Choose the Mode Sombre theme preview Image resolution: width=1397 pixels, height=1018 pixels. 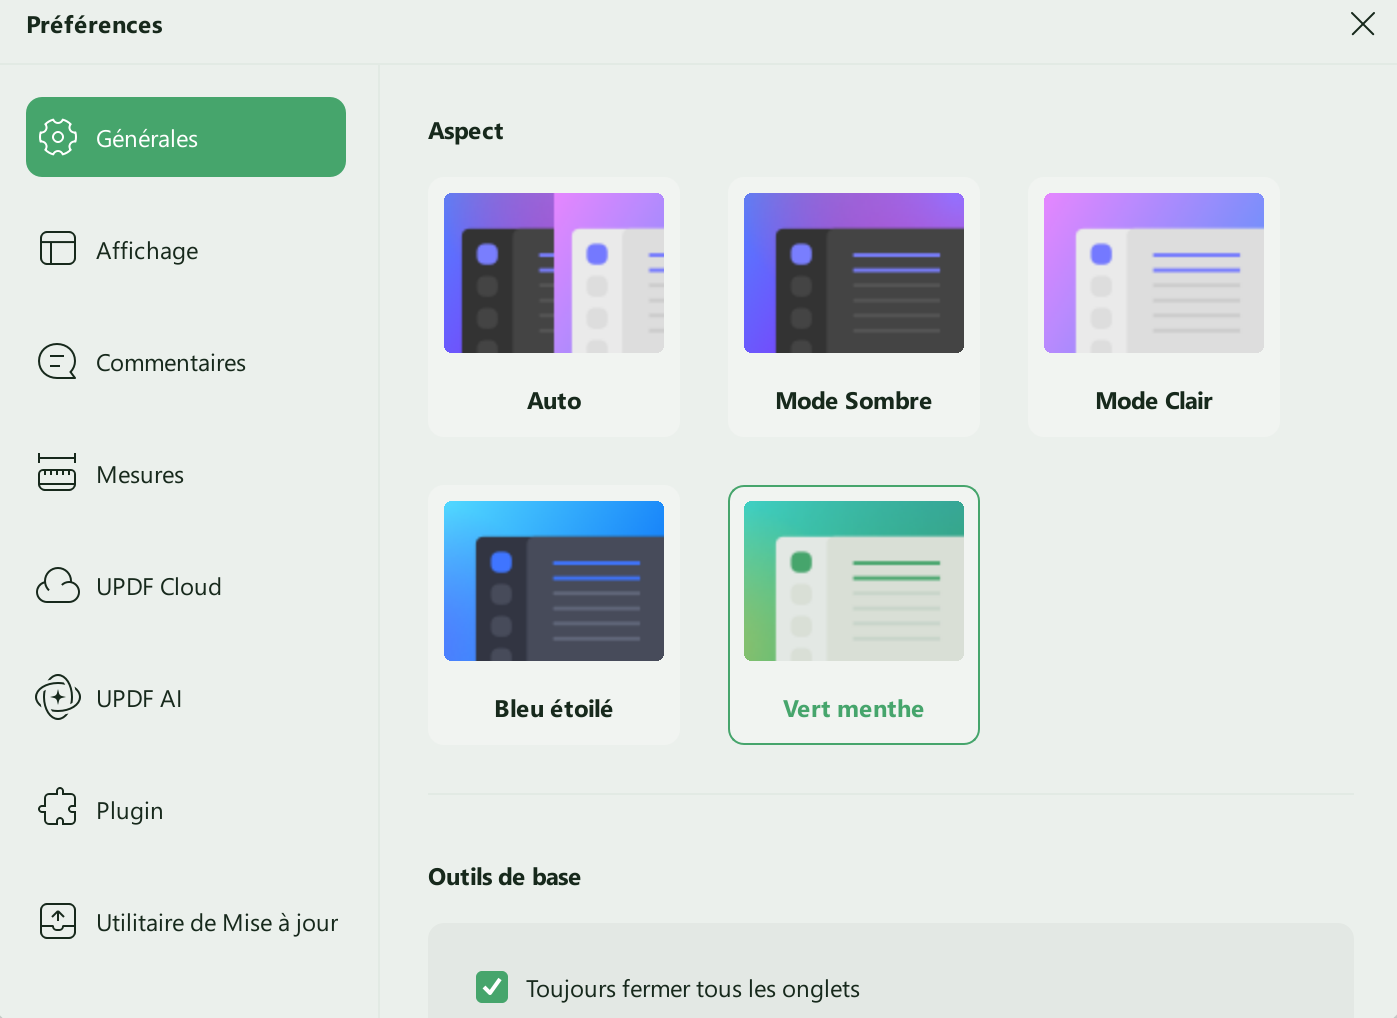[x=854, y=273]
